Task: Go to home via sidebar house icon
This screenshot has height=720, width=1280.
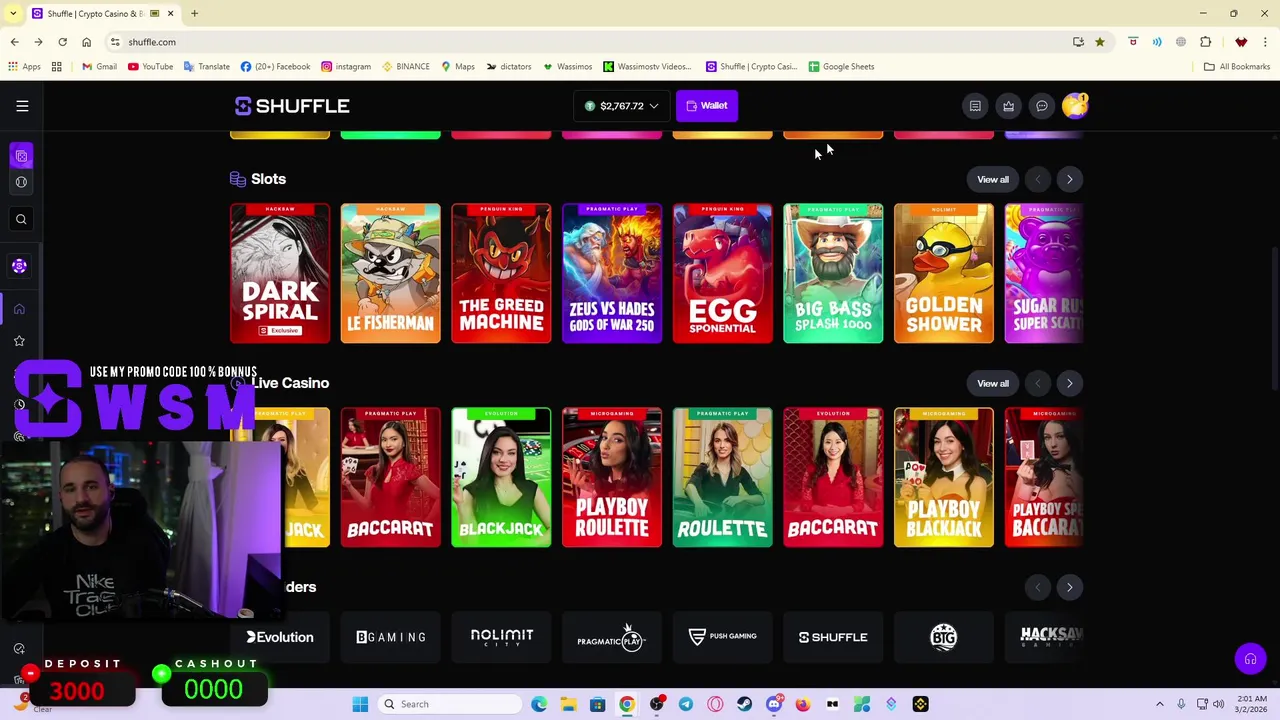Action: (x=19, y=309)
